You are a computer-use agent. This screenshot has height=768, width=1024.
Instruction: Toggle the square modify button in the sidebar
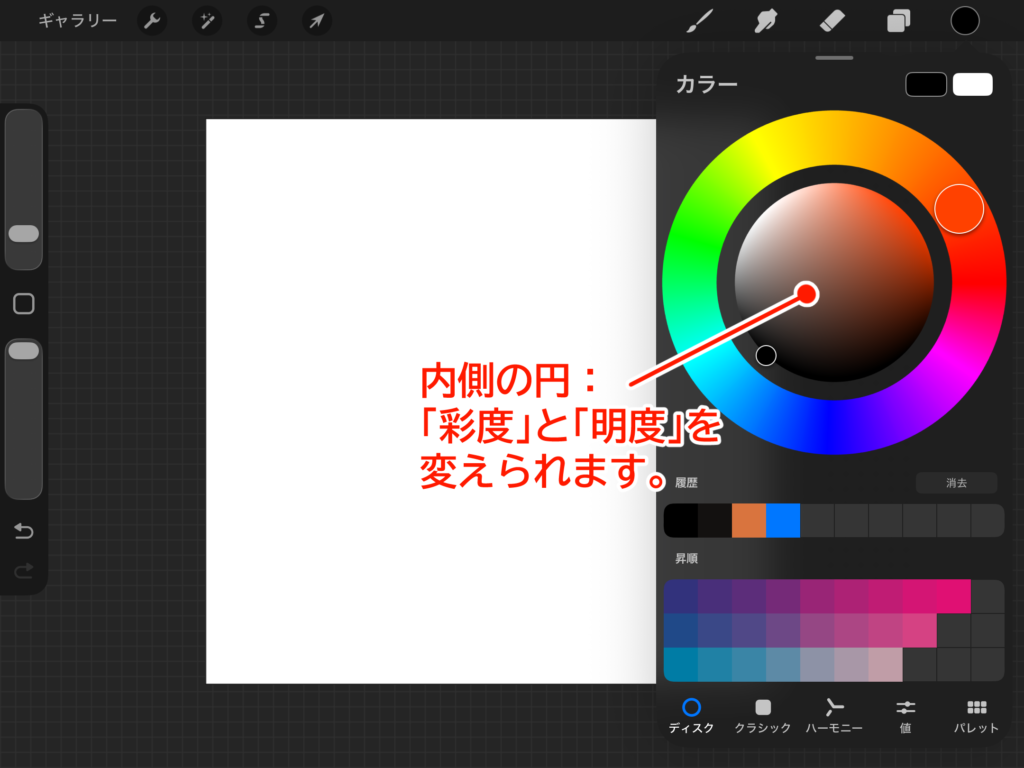tap(24, 304)
